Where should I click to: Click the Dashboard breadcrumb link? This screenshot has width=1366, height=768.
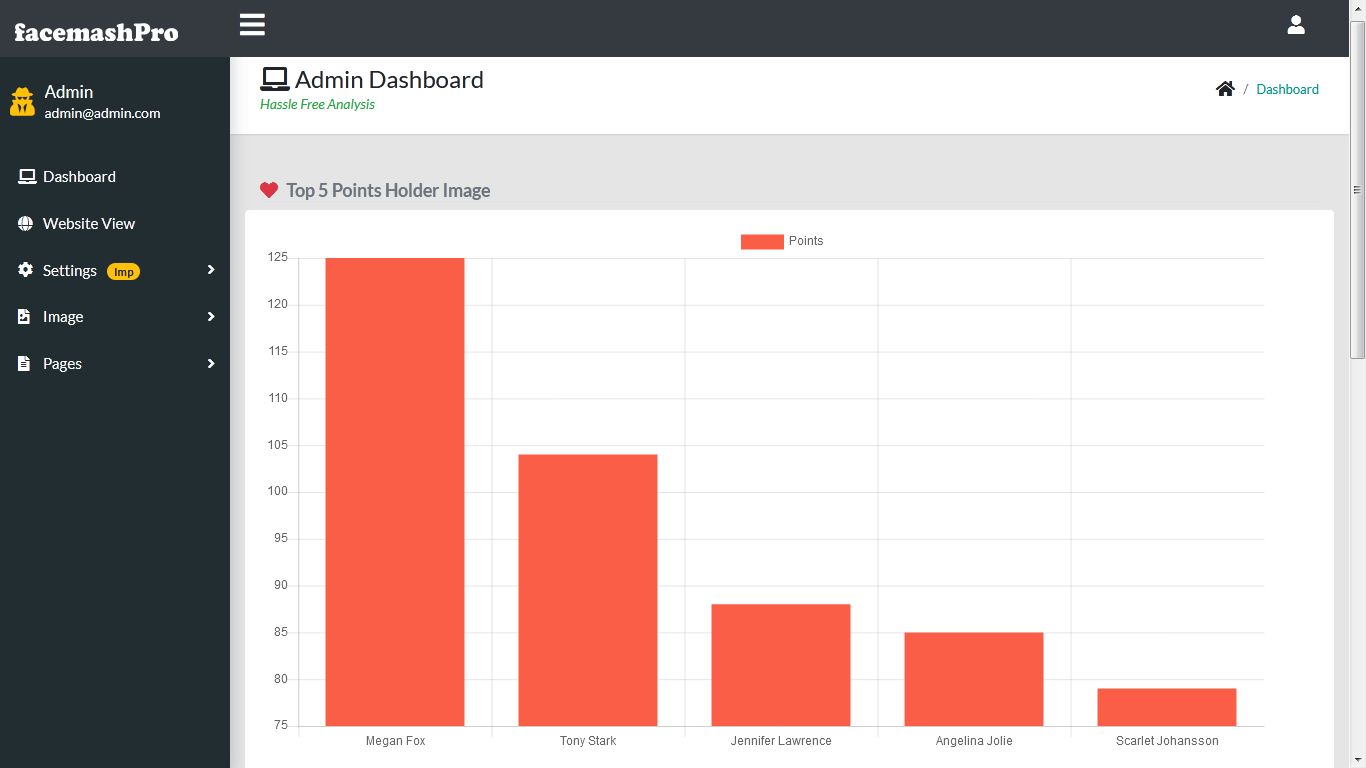1287,89
